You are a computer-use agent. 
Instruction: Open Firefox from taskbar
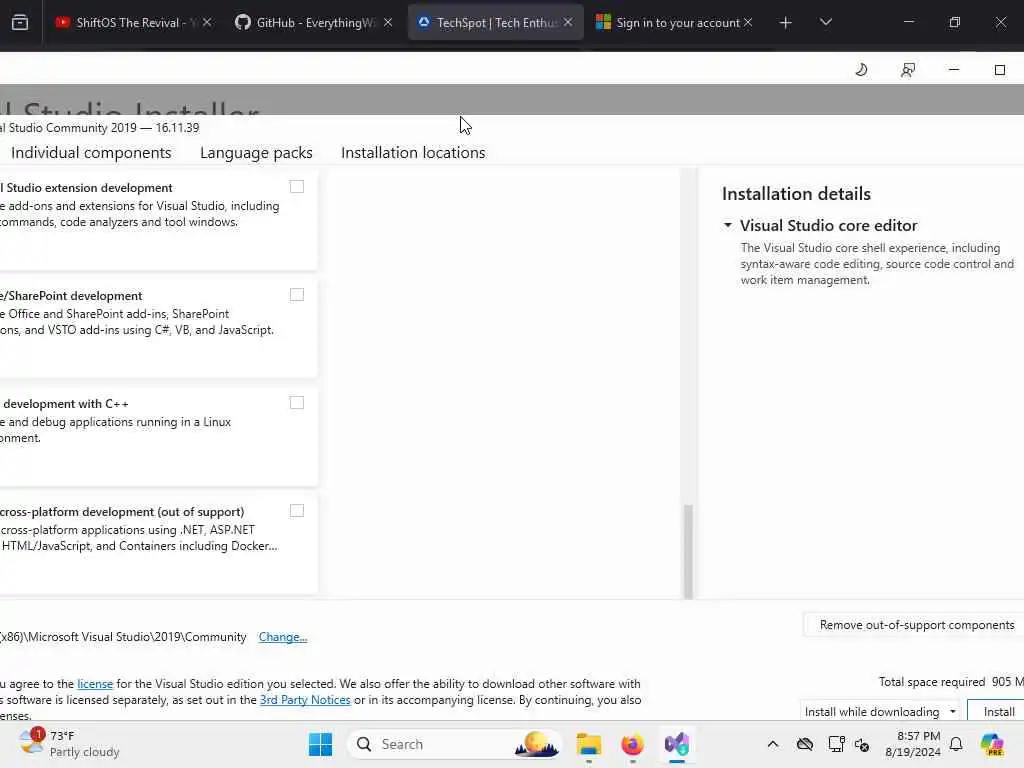coord(632,744)
